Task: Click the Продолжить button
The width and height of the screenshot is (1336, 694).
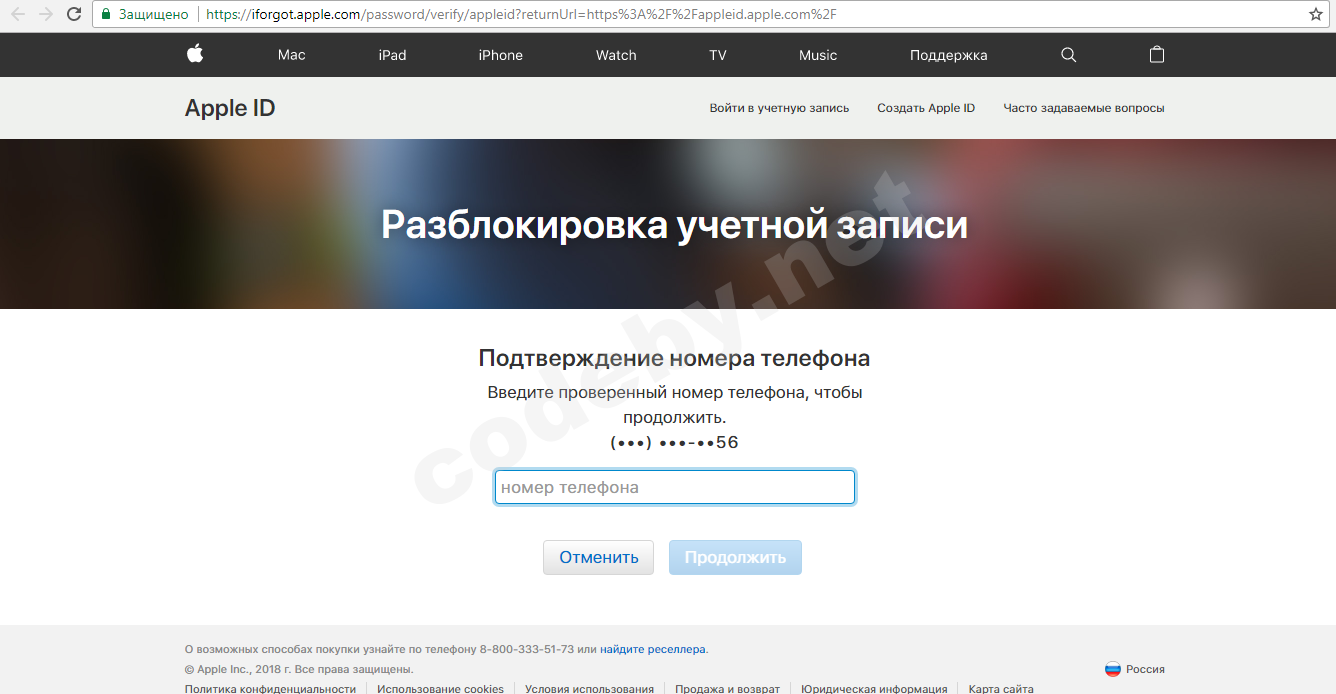Action: 735,557
